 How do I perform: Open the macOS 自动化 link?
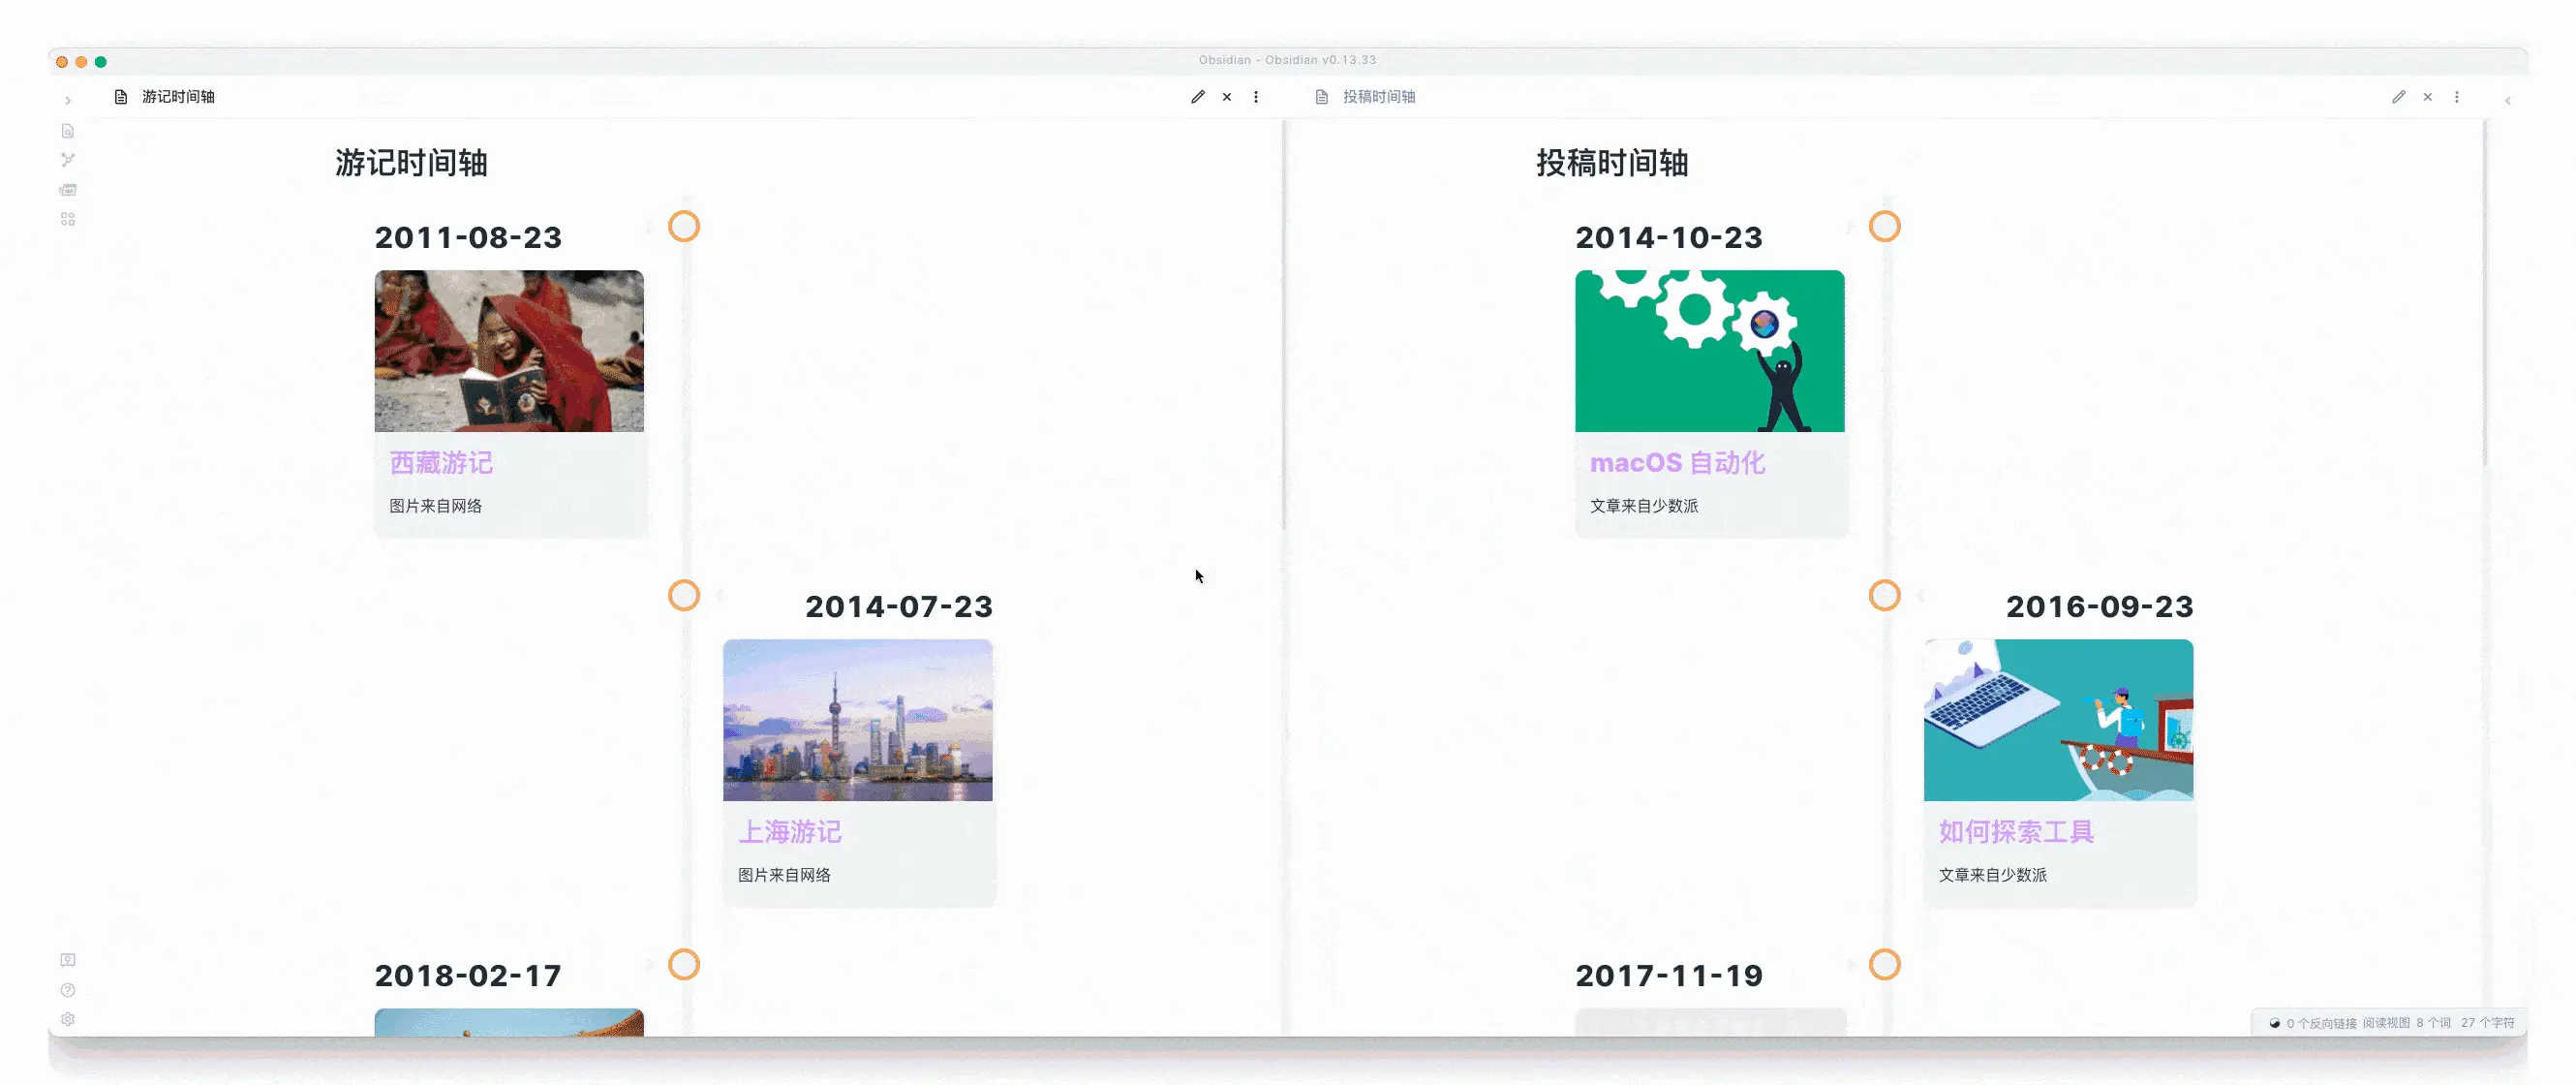[x=1678, y=463]
